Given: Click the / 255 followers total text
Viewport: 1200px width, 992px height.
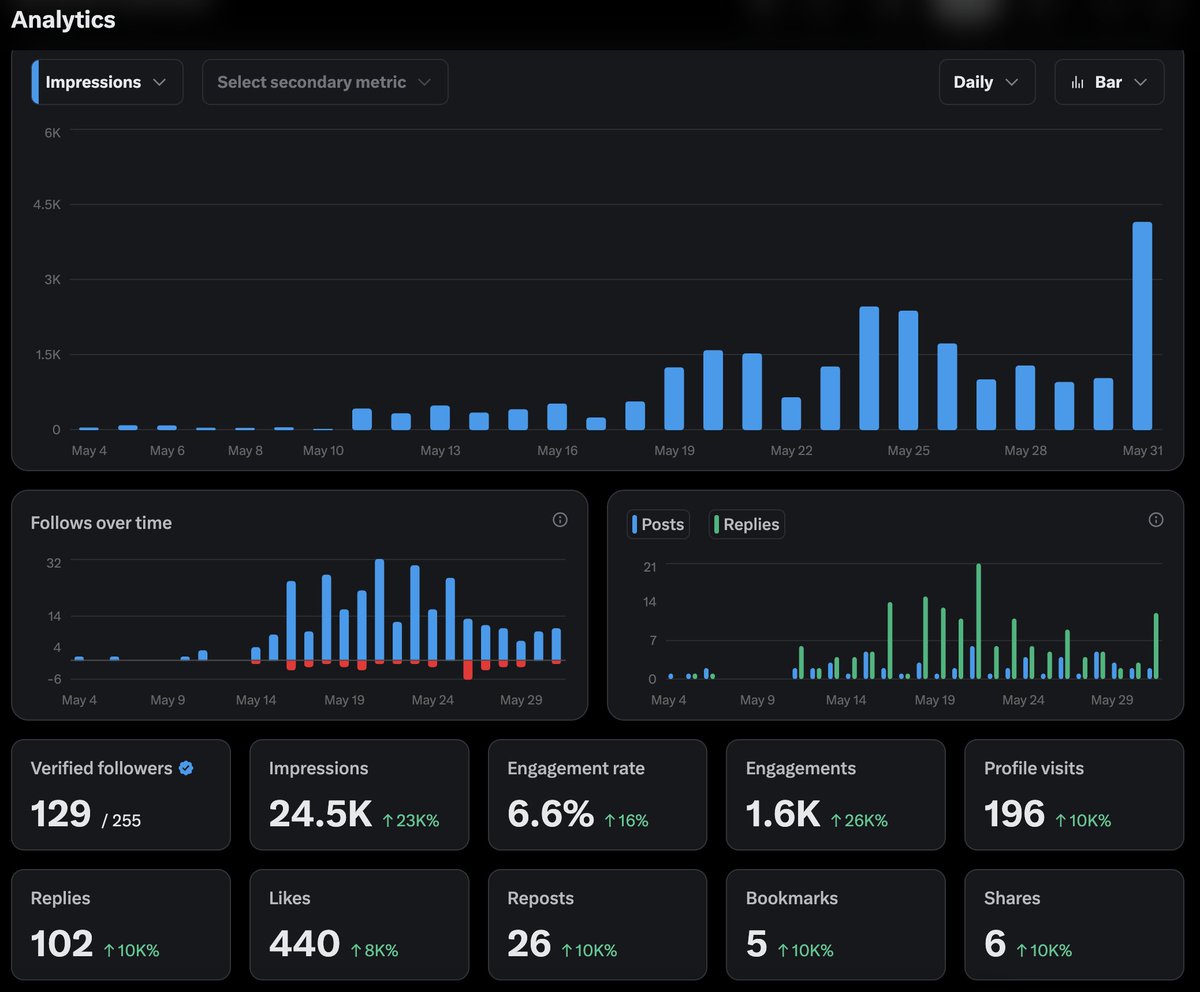Looking at the screenshot, I should point(121,821).
